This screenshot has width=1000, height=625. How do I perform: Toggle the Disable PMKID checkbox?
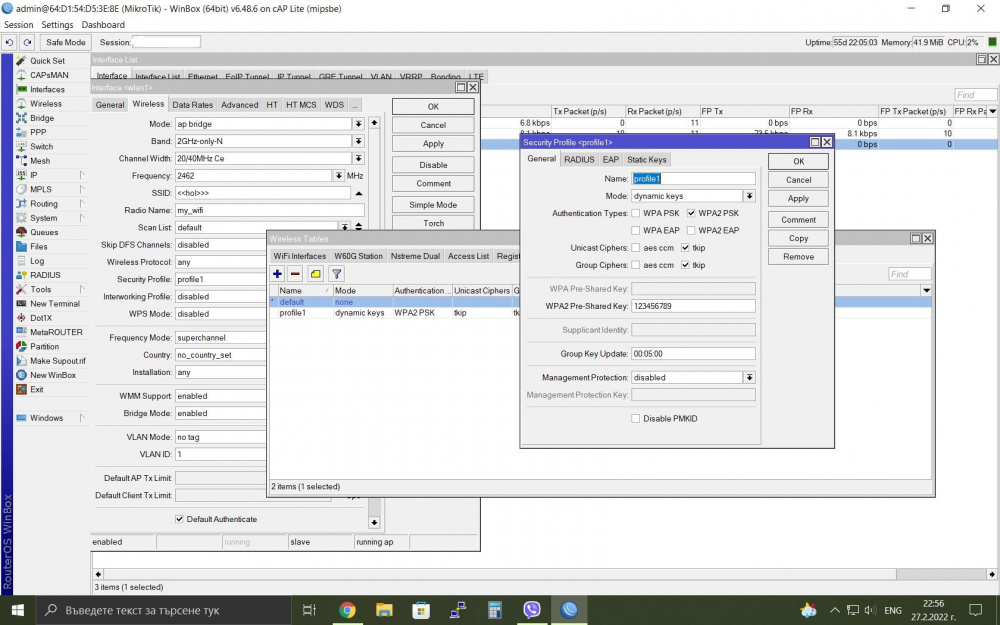coord(636,419)
